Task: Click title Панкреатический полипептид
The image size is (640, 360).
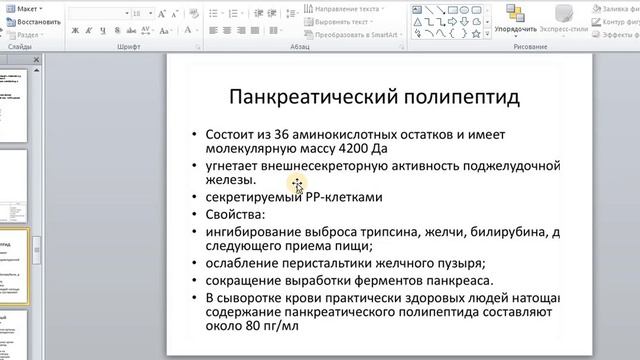Action: point(374,97)
